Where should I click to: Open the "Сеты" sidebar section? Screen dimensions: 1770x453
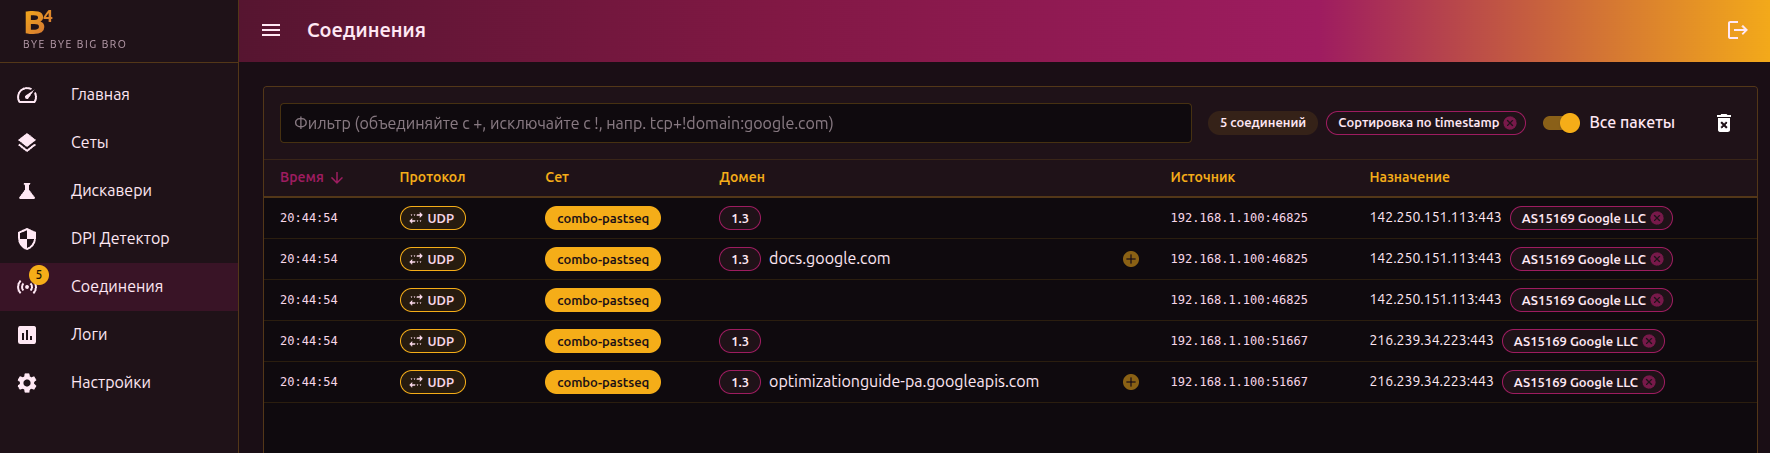click(90, 143)
